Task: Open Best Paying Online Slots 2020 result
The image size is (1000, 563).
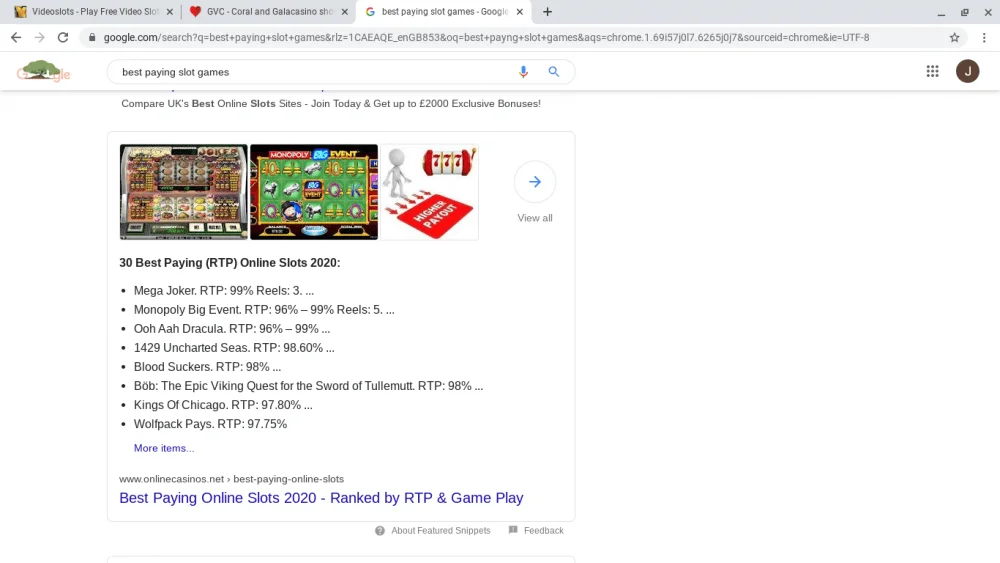Action: tap(321, 498)
